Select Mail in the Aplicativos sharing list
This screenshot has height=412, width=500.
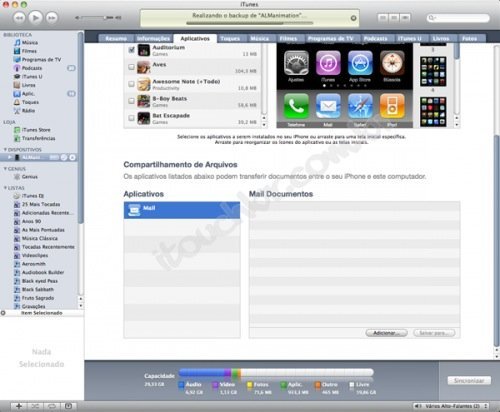pos(182,210)
